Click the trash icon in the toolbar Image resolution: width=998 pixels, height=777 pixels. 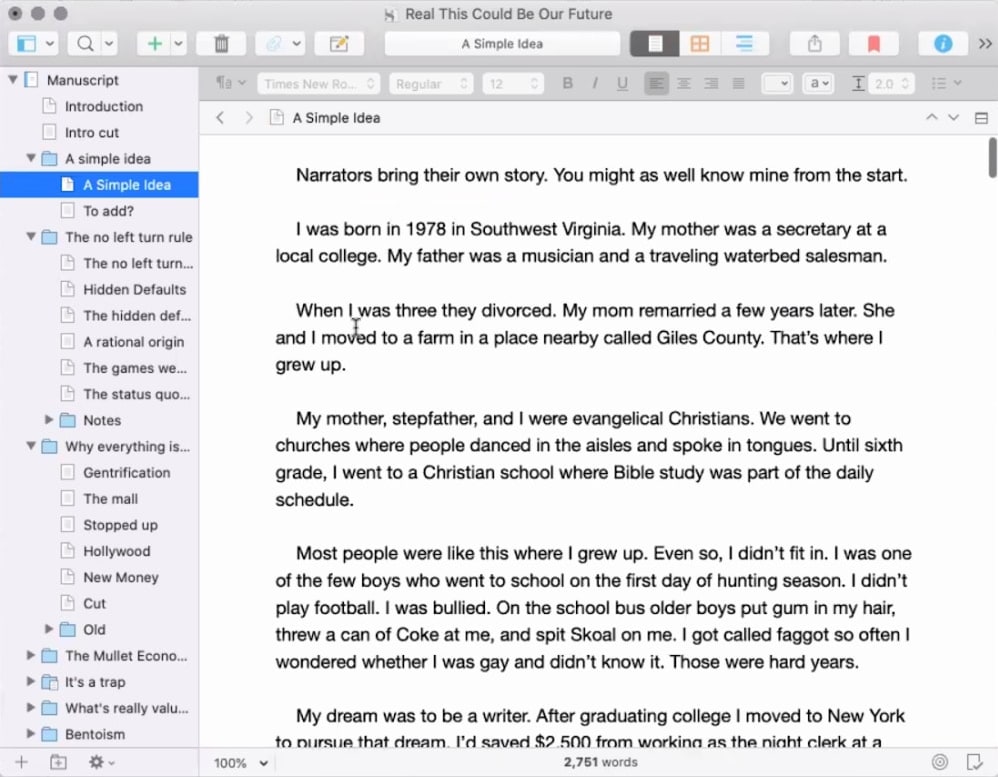tap(221, 44)
